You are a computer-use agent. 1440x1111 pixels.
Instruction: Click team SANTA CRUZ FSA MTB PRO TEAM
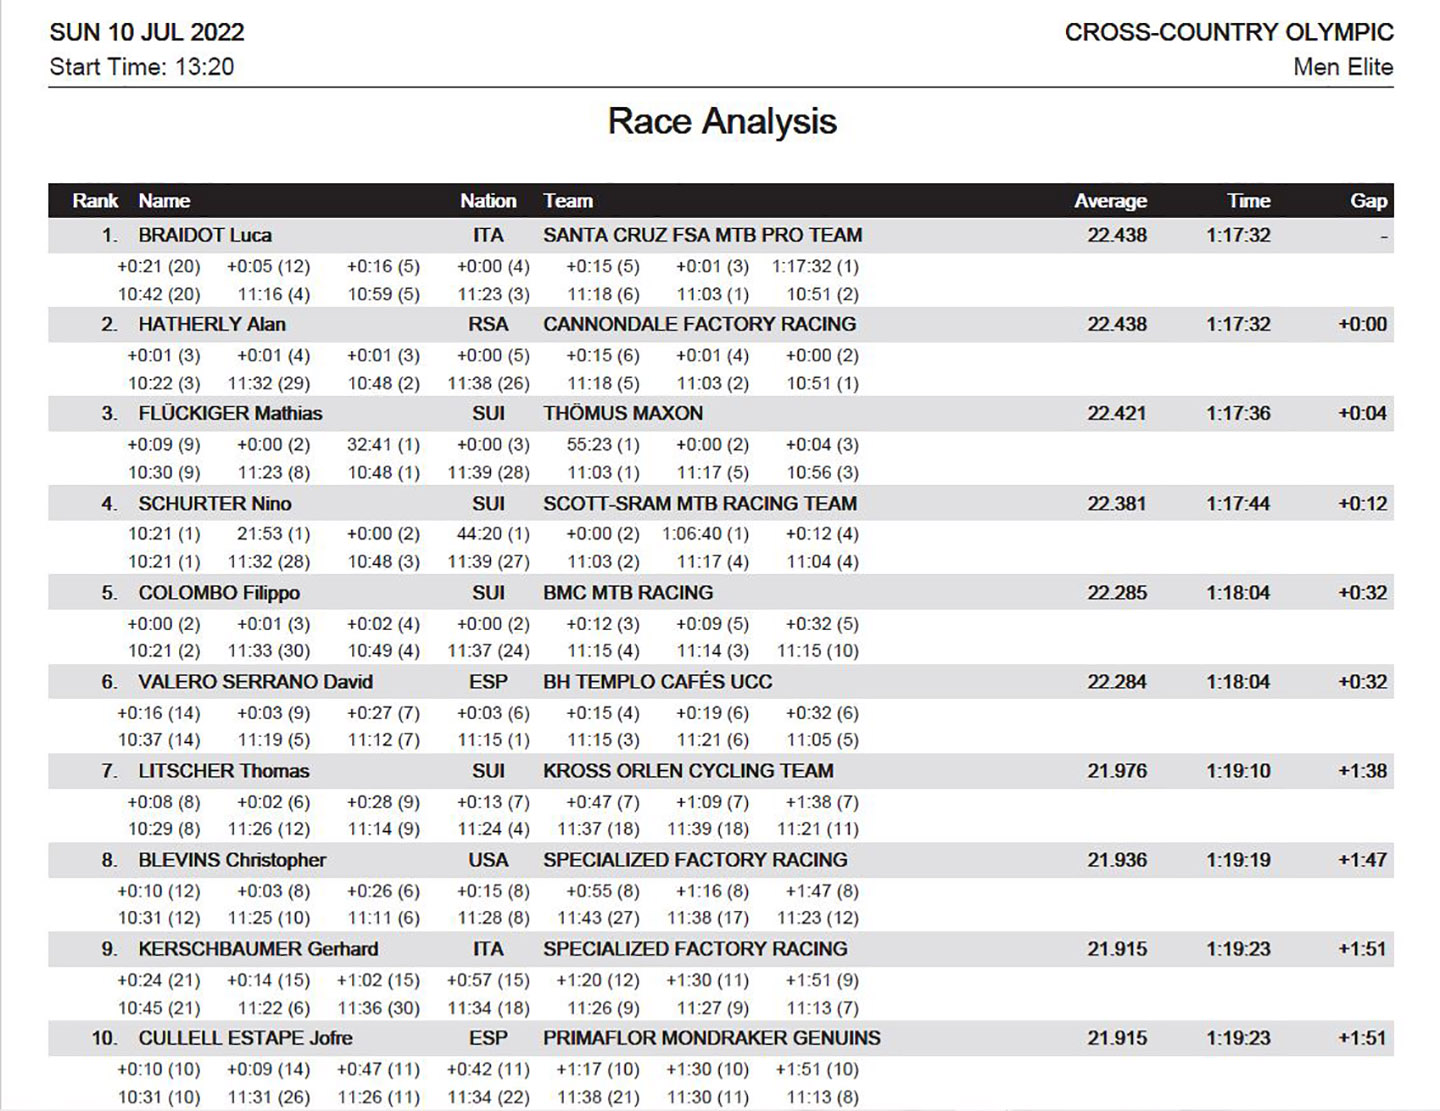702,236
